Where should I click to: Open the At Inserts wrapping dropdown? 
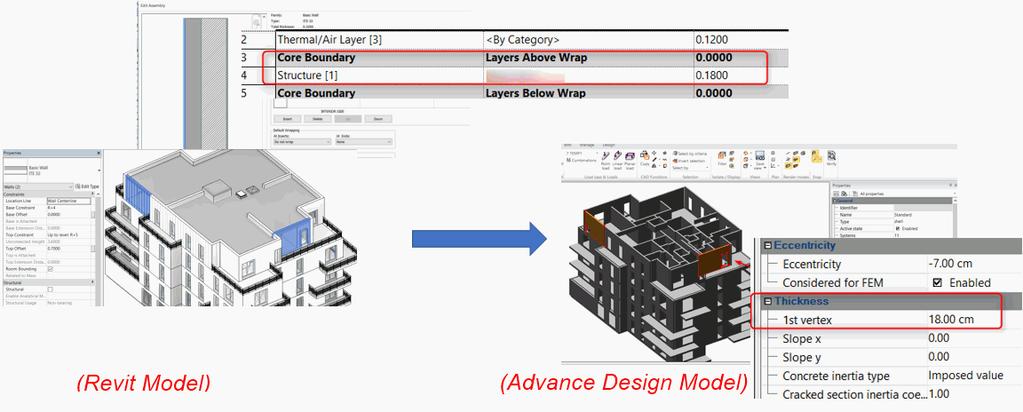click(x=303, y=142)
